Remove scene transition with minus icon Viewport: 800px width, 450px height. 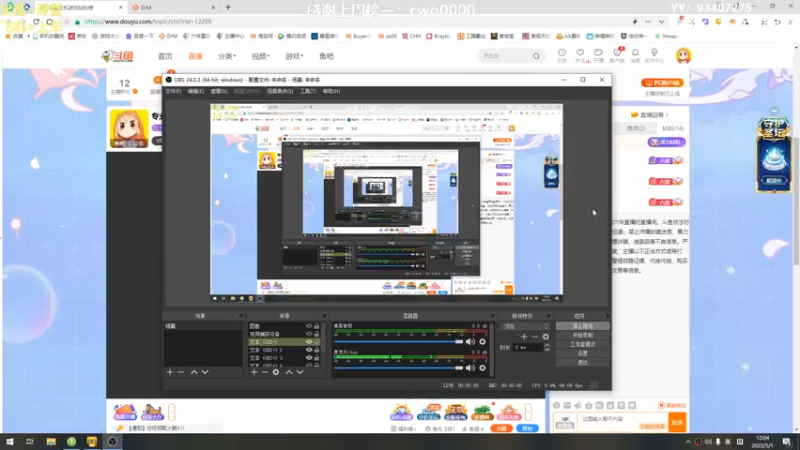(x=535, y=337)
